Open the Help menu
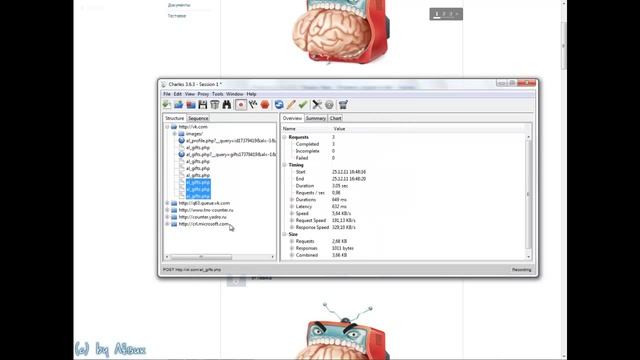This screenshot has width=640, height=360. point(251,94)
